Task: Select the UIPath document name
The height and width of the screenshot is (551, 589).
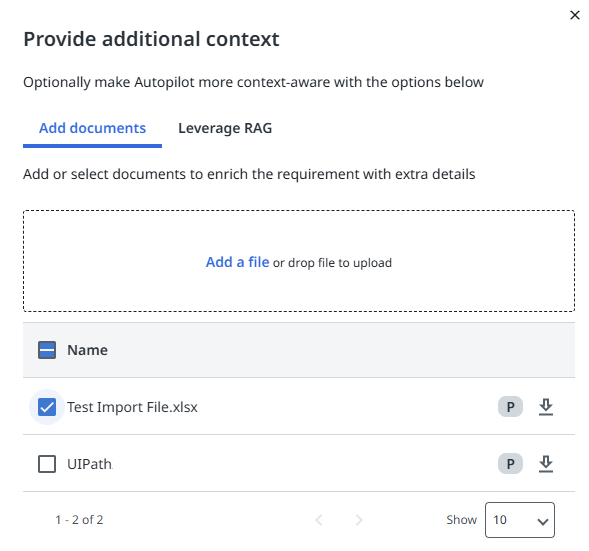Action: [90, 464]
